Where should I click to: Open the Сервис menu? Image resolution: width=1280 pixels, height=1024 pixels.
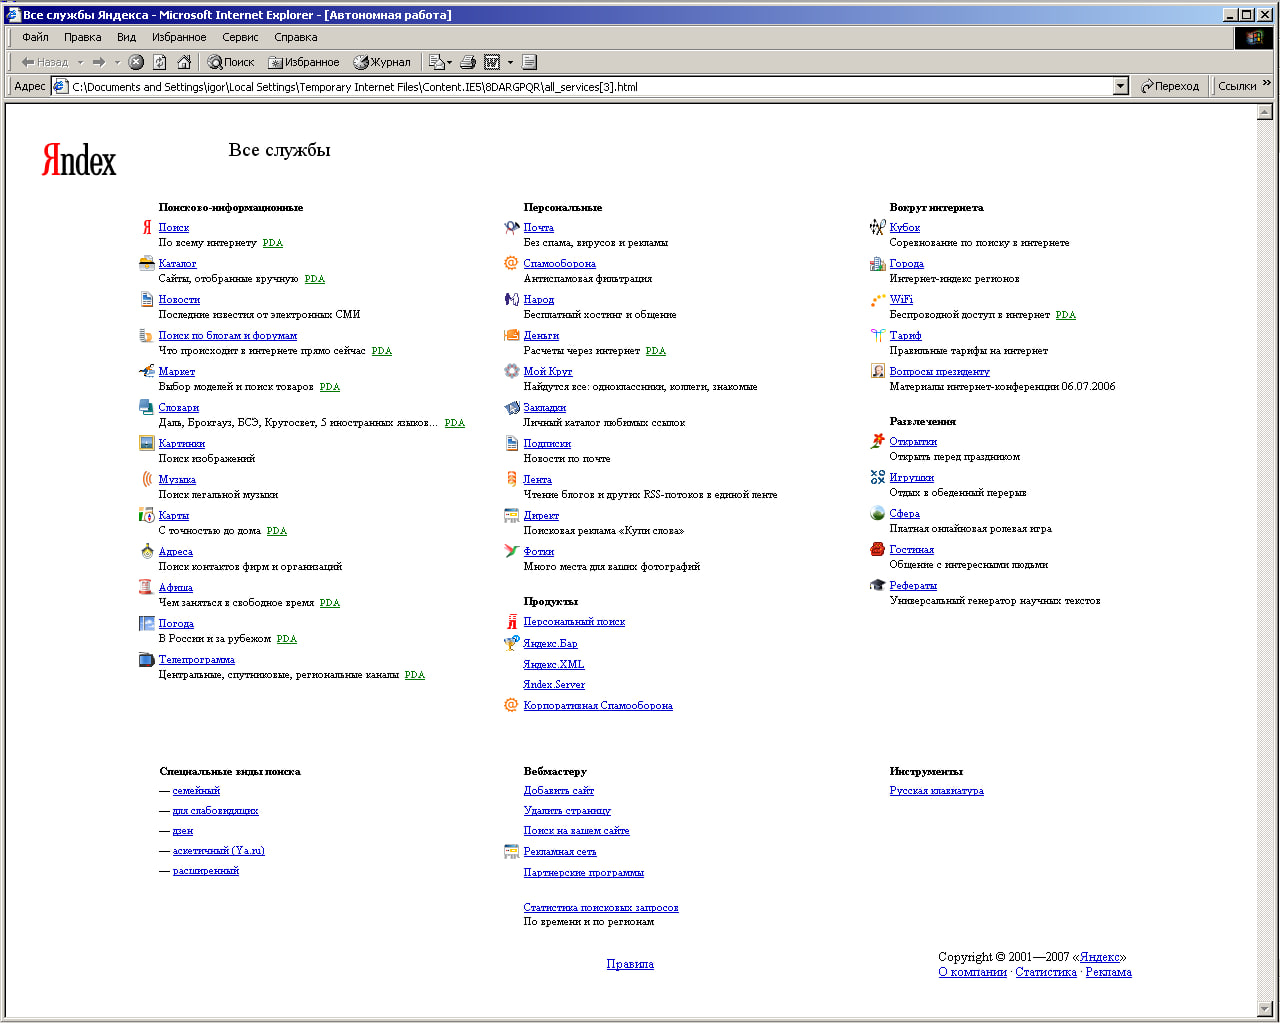(x=240, y=37)
